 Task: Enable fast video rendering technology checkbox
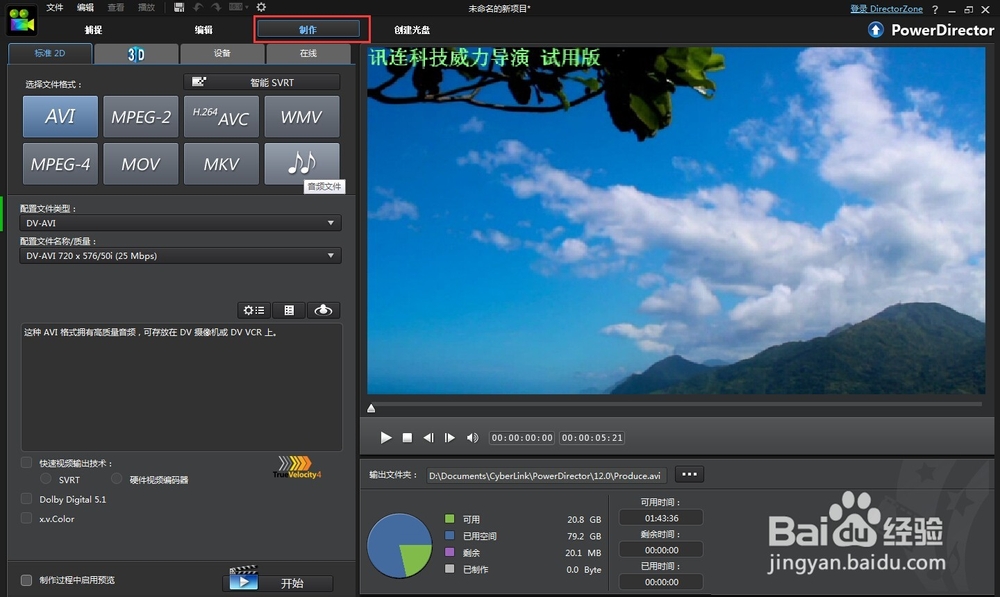[x=26, y=462]
